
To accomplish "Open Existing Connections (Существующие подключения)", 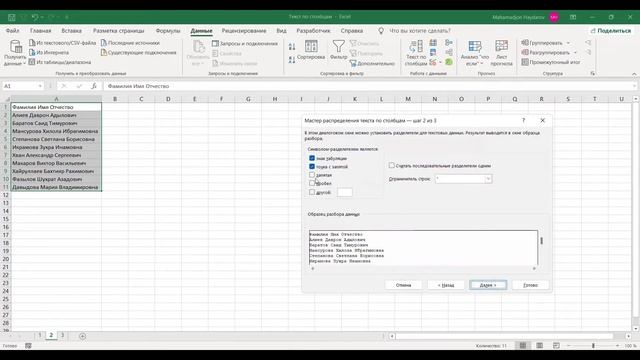I will coord(138,52).
